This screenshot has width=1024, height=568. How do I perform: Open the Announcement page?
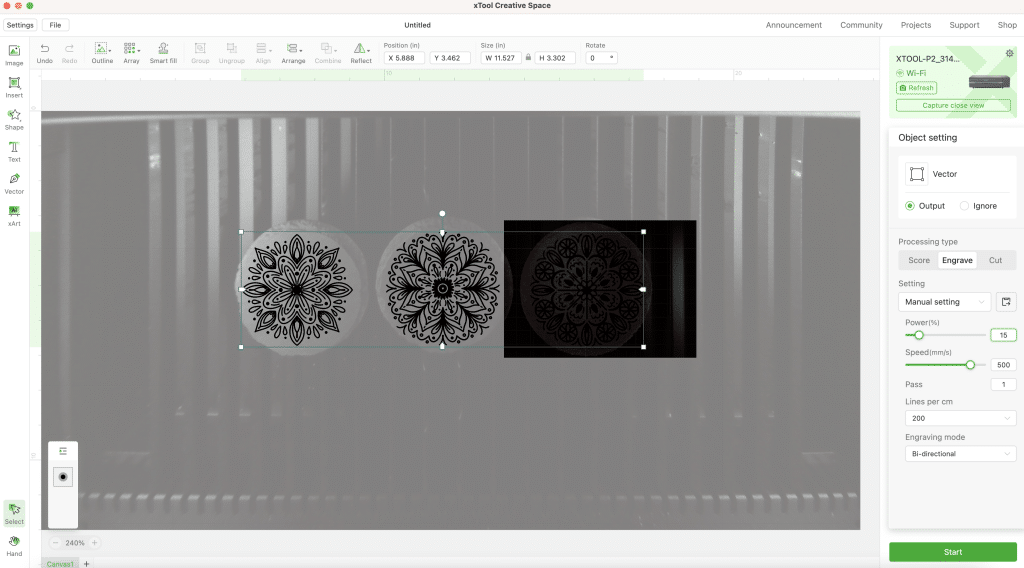793,25
